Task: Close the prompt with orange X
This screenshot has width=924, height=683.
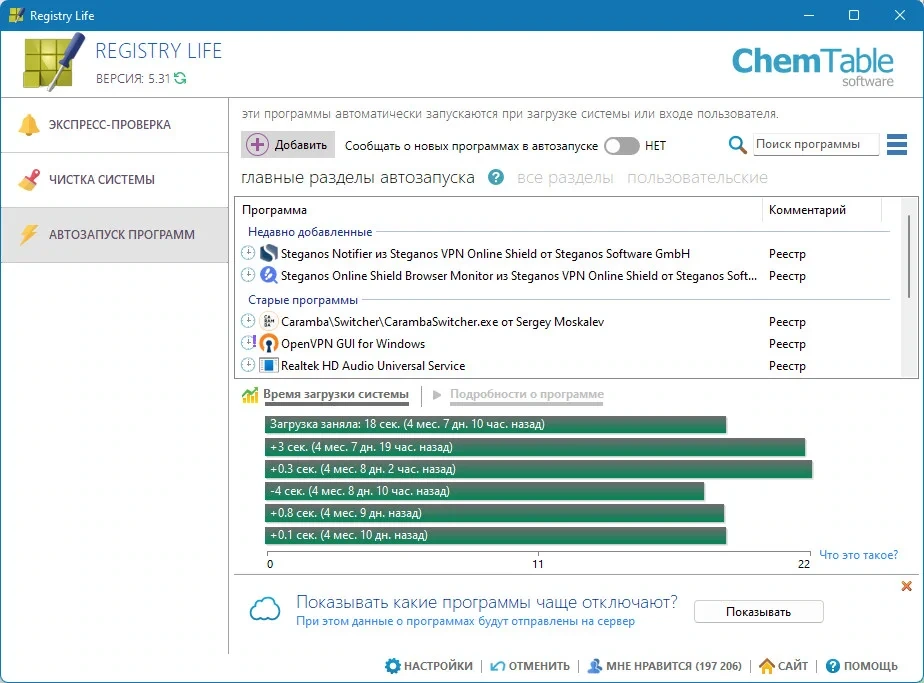Action: (906, 586)
